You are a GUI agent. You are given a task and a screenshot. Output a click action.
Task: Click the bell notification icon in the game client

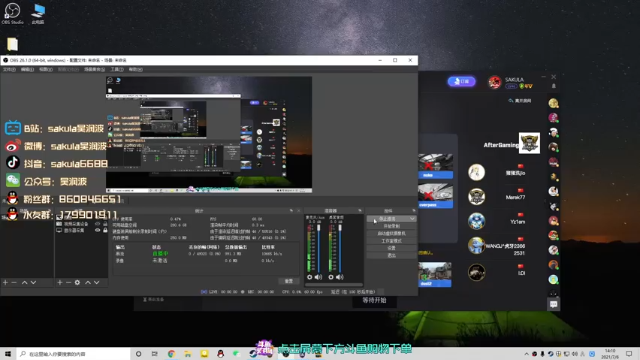pyautogui.click(x=553, y=86)
